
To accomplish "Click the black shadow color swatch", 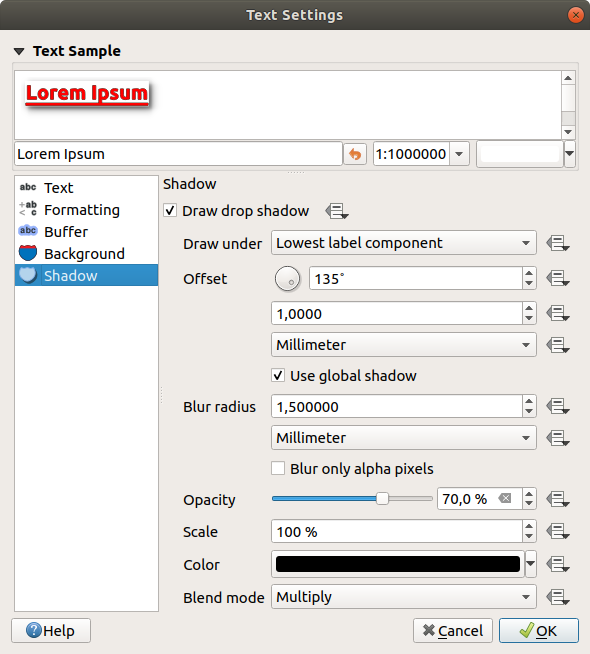I will tap(398, 564).
